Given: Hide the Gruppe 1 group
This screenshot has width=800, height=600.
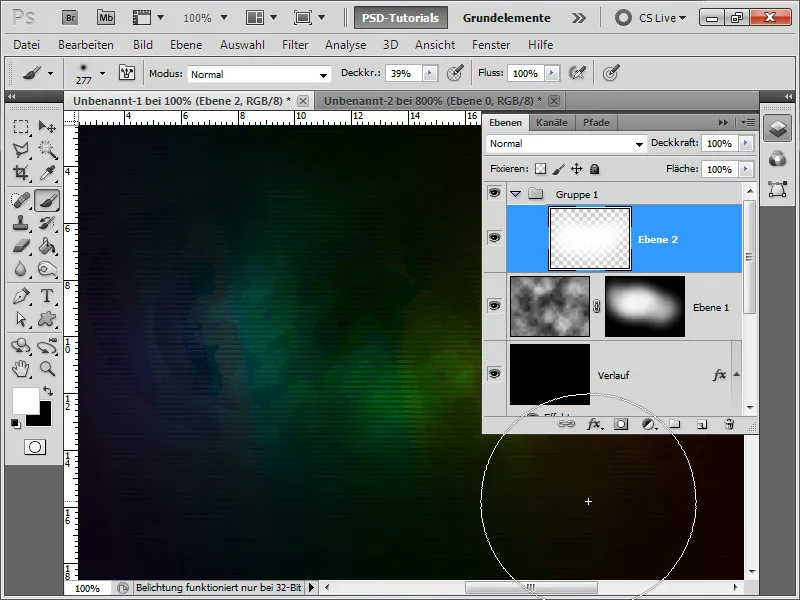Looking at the screenshot, I should click(x=494, y=193).
